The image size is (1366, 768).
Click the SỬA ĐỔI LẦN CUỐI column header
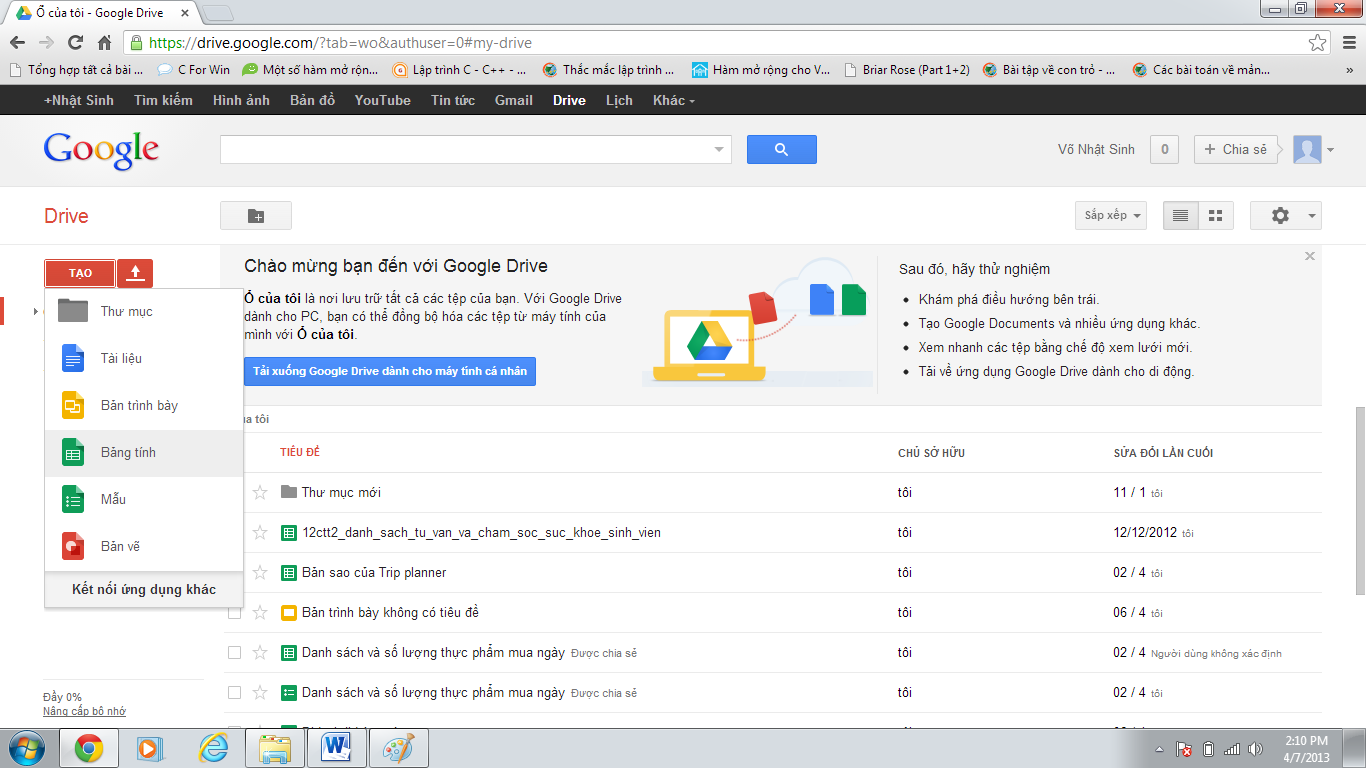pyautogui.click(x=1163, y=453)
